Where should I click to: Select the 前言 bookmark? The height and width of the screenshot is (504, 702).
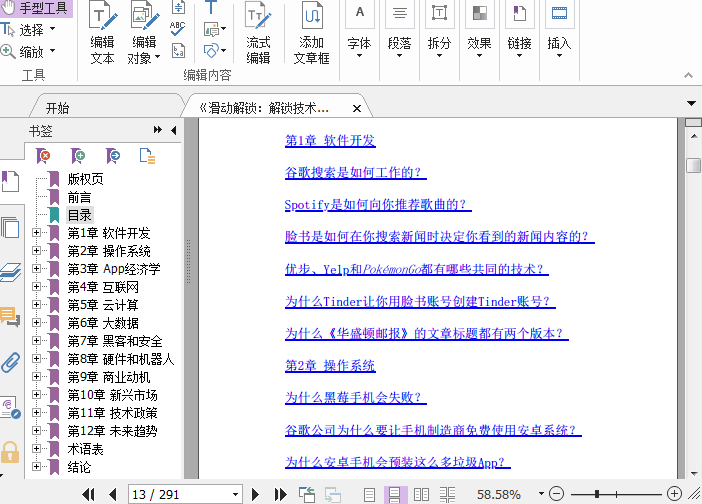79,197
